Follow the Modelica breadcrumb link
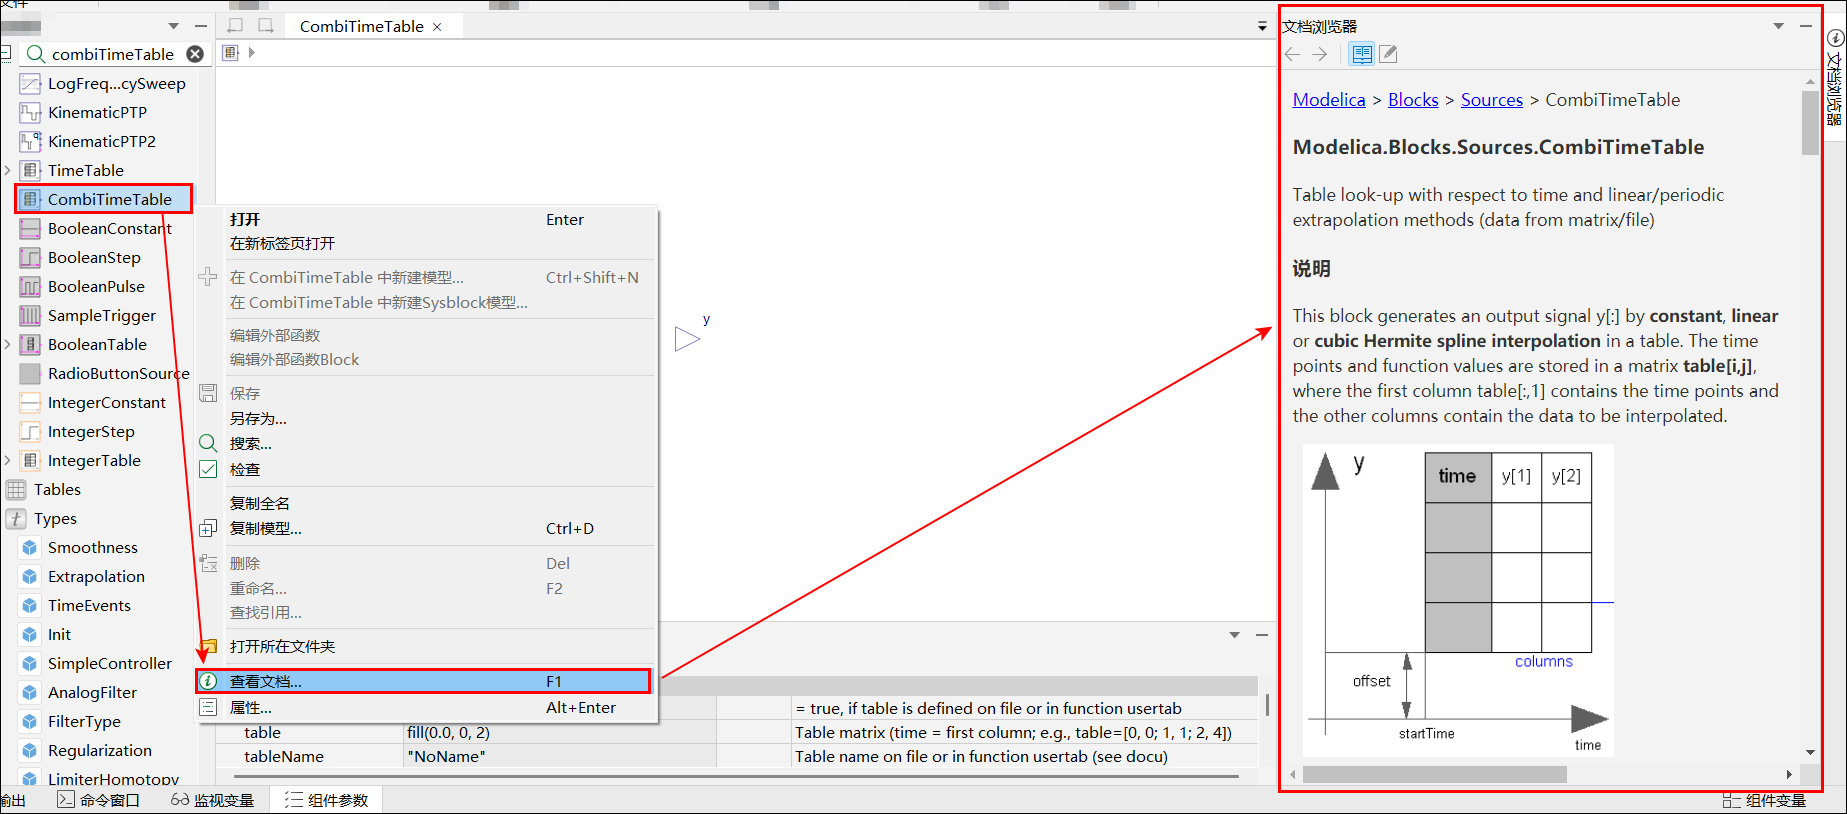The width and height of the screenshot is (1847, 814). coord(1328,100)
